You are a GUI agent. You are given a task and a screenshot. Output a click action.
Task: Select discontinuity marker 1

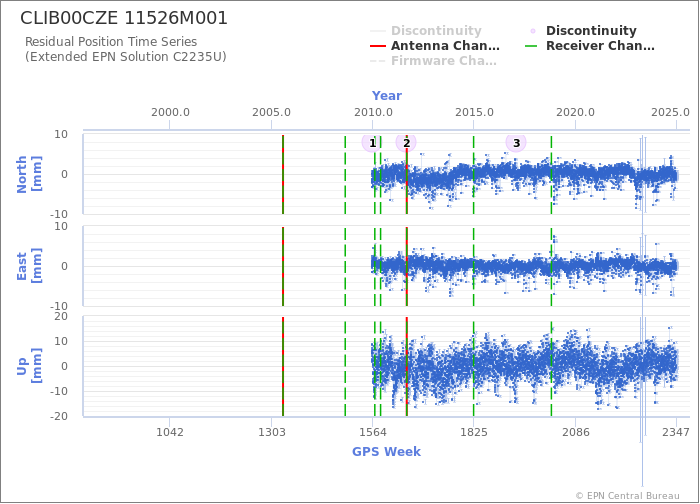372,143
